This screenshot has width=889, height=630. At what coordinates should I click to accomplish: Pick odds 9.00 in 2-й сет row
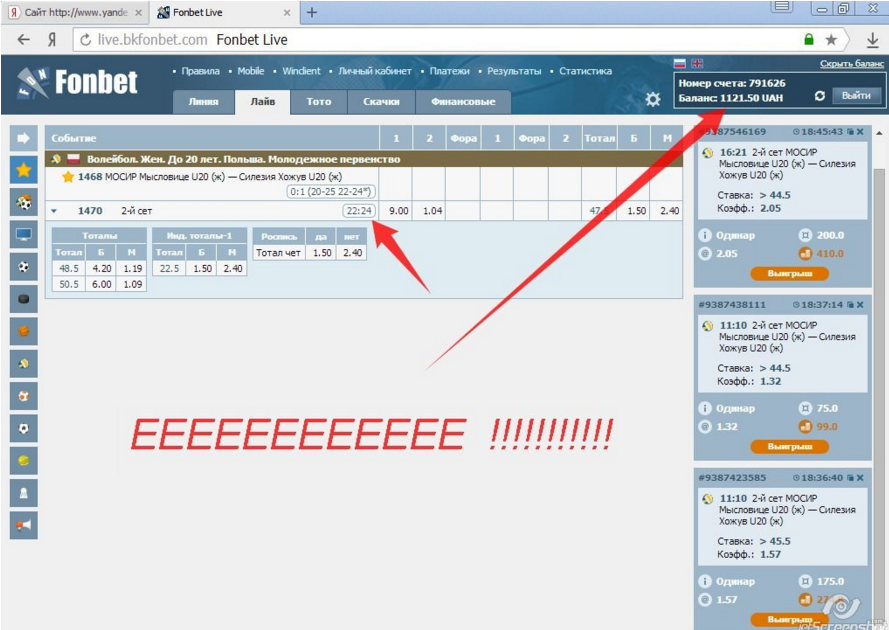[x=398, y=211]
